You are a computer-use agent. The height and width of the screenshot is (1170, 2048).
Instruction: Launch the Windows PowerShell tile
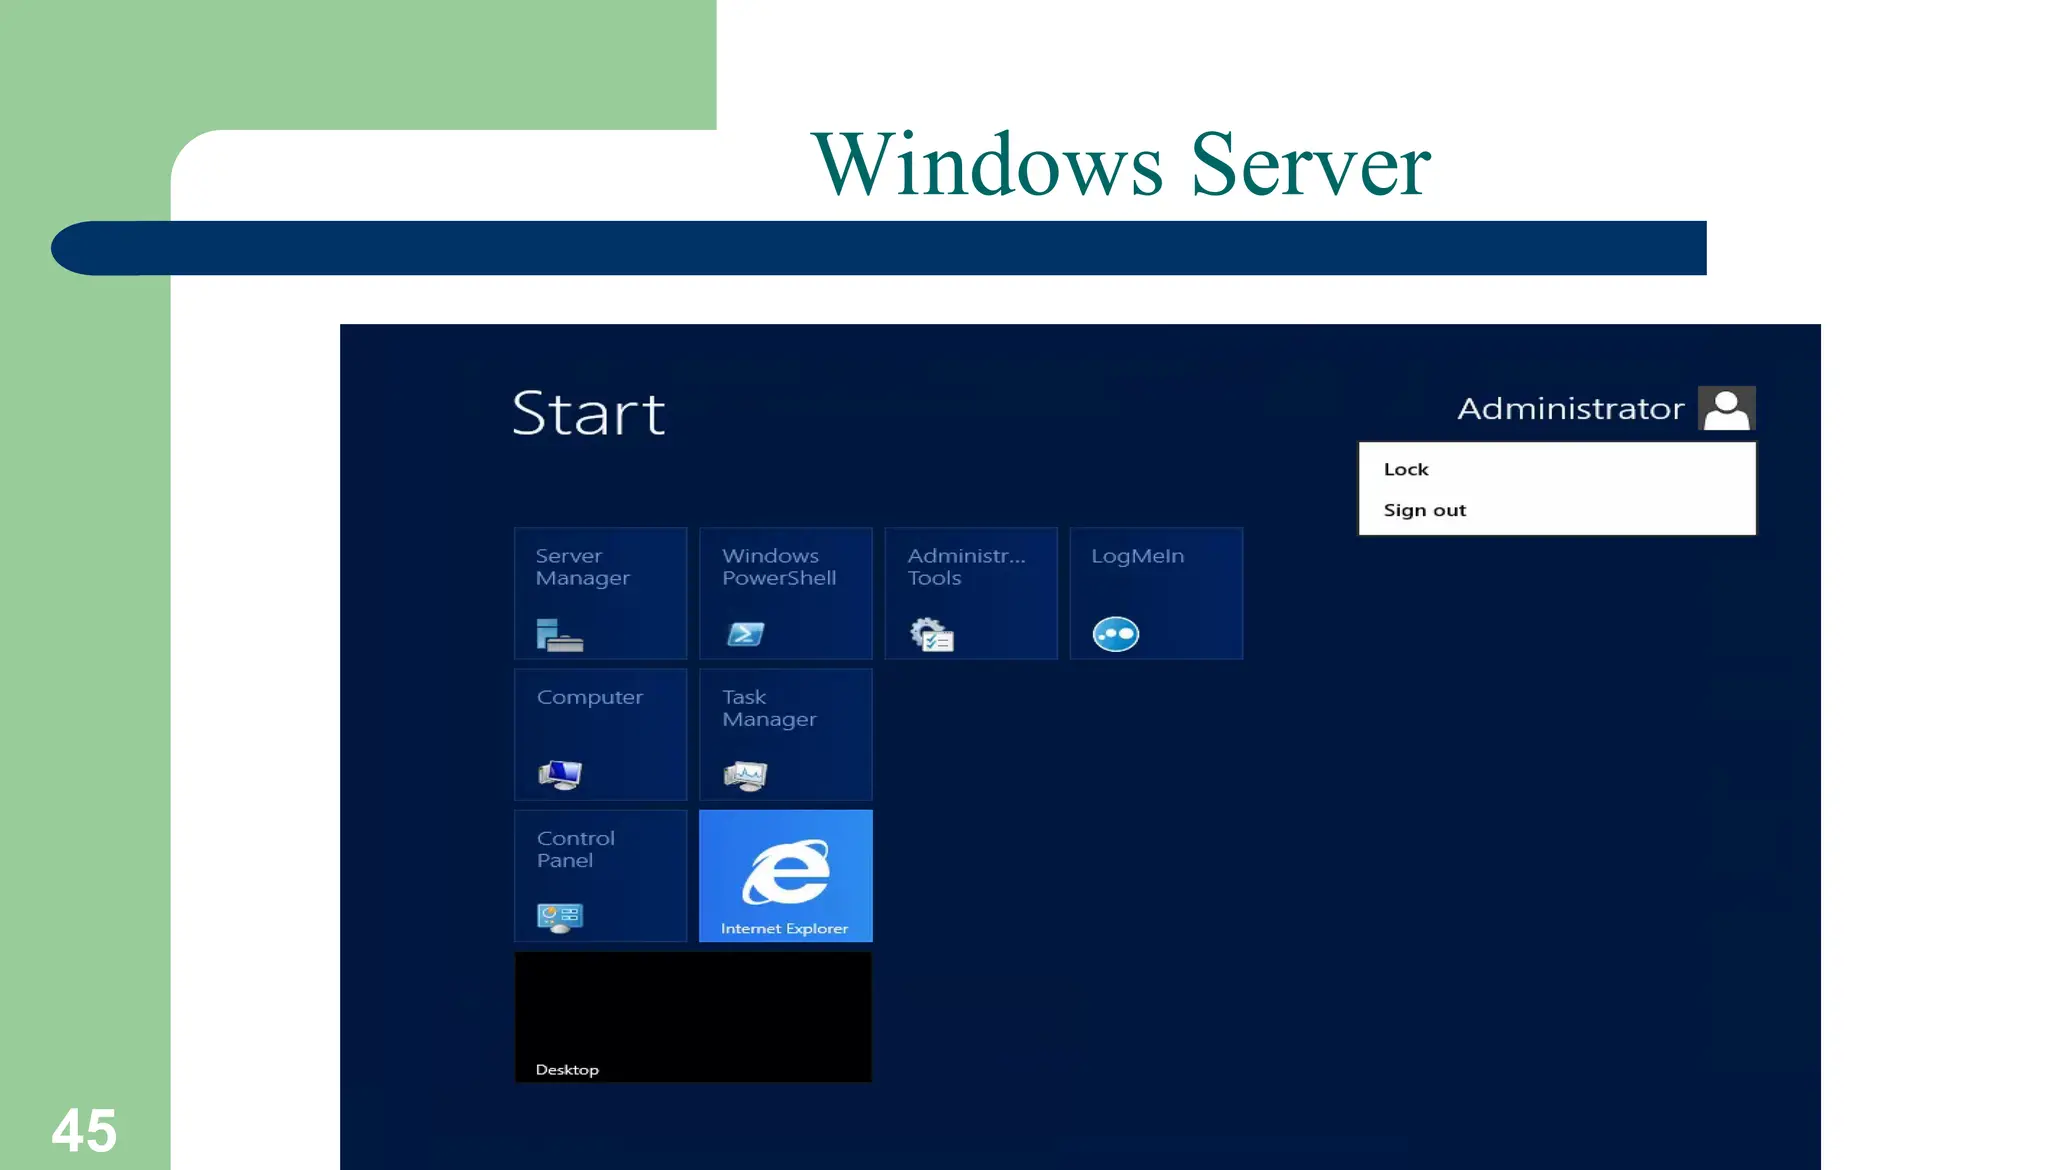pos(785,593)
